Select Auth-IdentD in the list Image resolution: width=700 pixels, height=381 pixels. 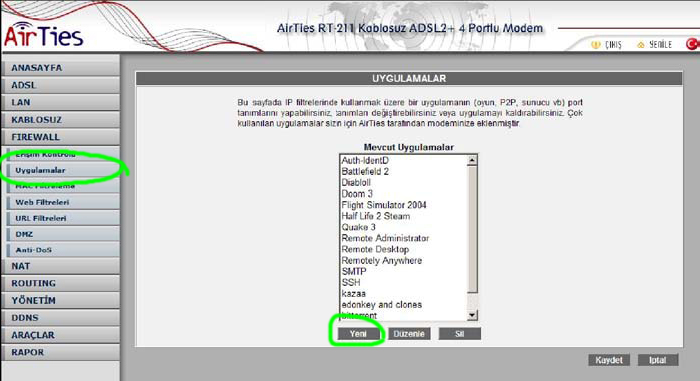403,160
